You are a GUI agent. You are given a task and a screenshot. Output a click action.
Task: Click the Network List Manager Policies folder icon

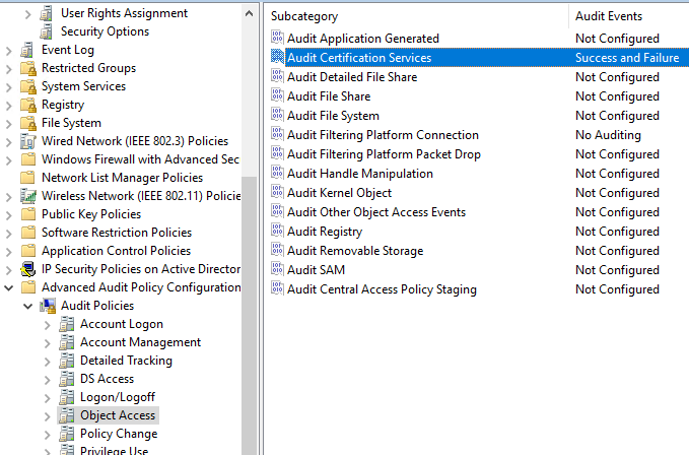click(29, 178)
